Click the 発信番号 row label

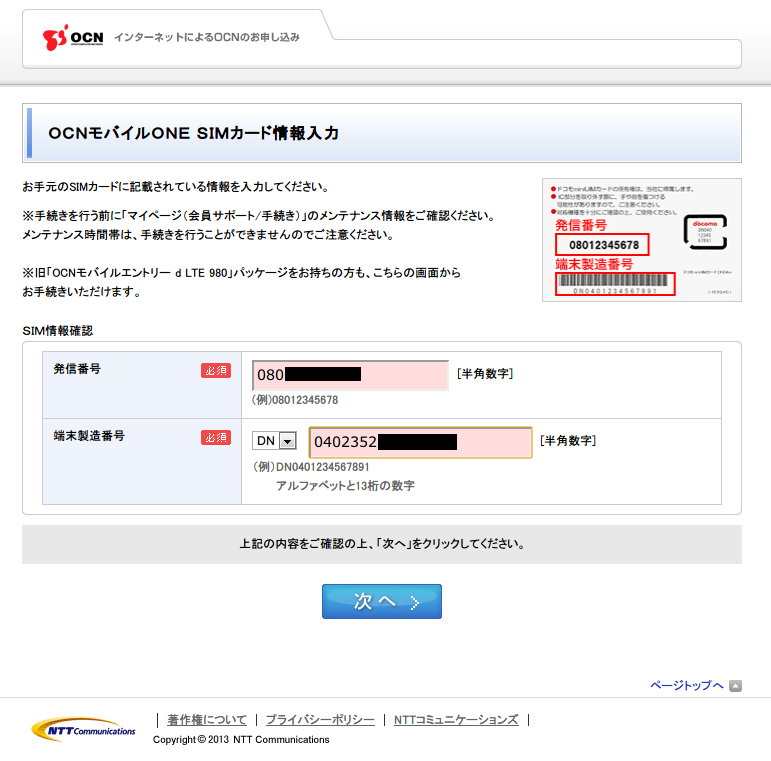tap(77, 369)
